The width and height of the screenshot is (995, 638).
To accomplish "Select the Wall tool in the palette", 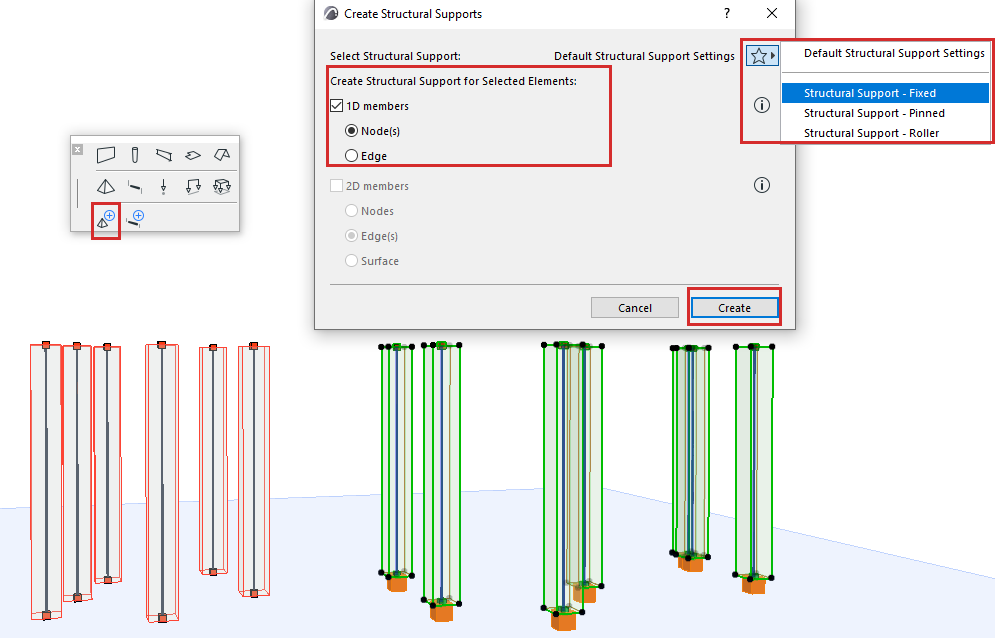I will click(x=106, y=154).
